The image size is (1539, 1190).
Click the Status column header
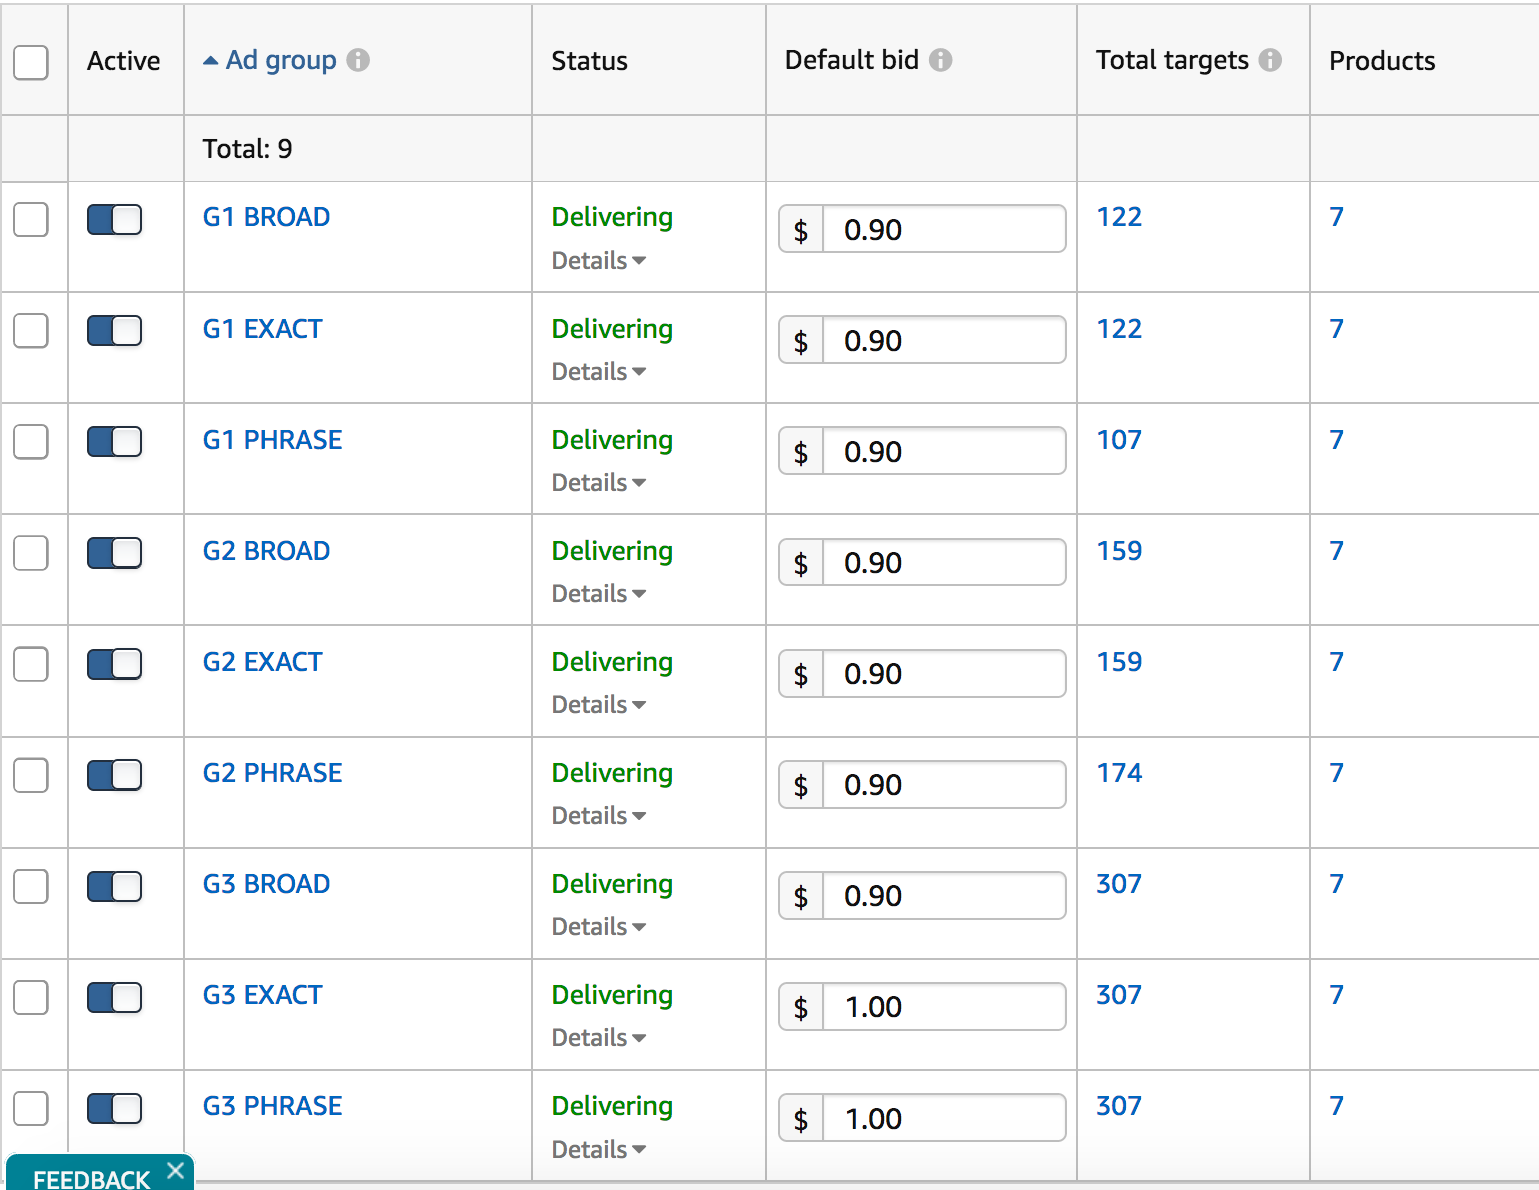(x=590, y=61)
